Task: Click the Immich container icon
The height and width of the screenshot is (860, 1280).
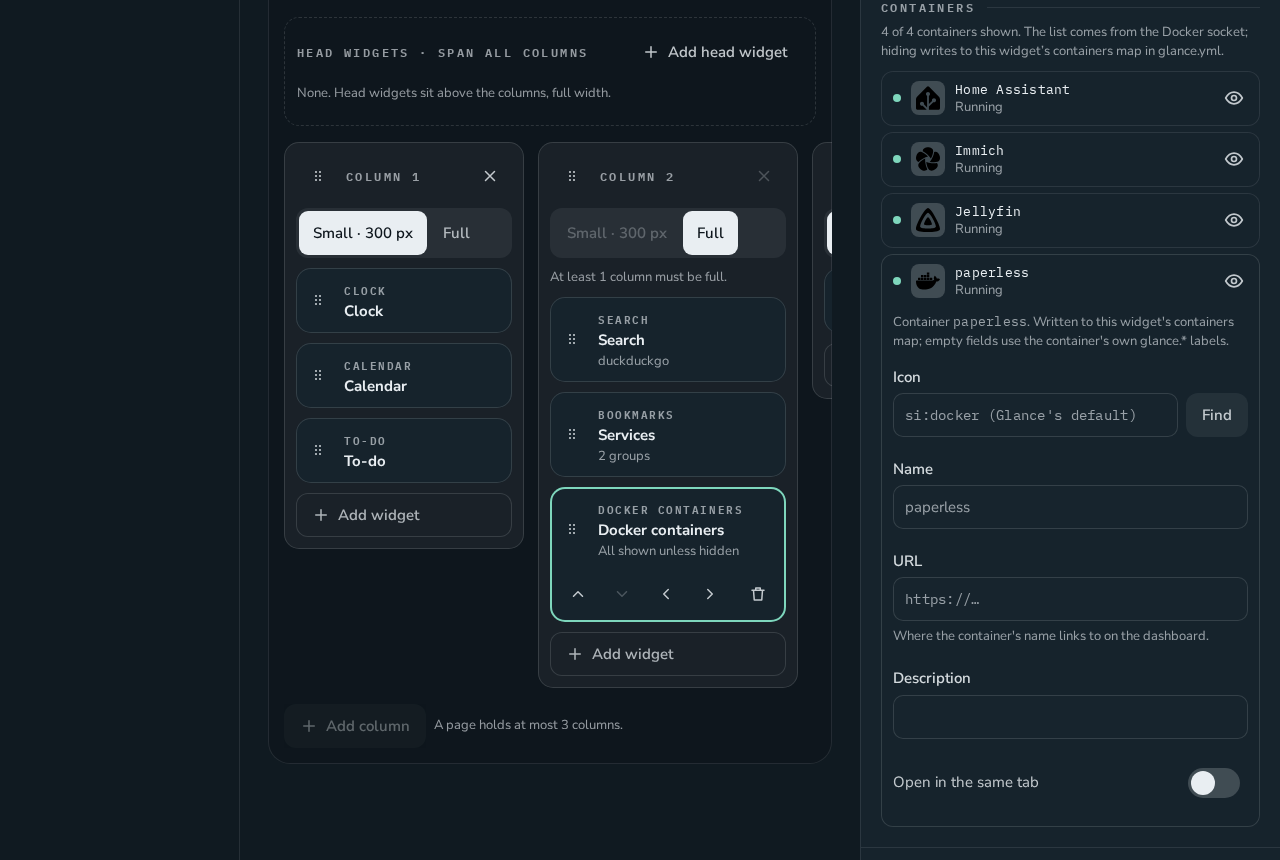Action: click(x=928, y=159)
